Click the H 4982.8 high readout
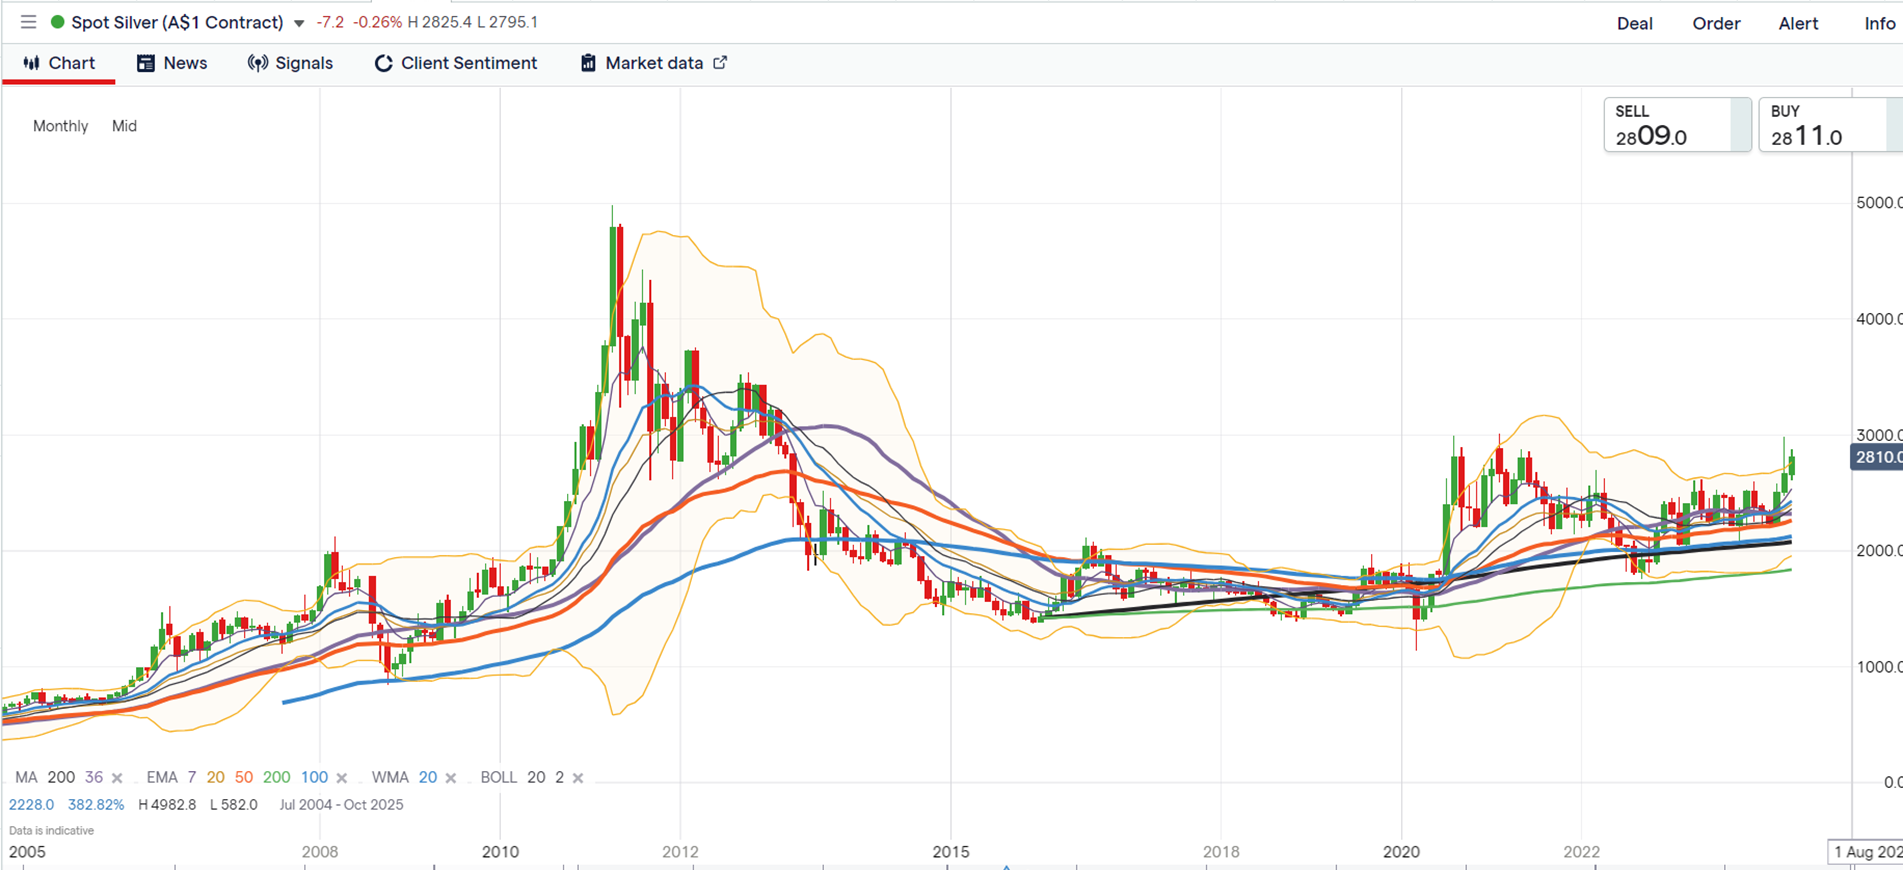This screenshot has height=870, width=1903. coord(167,804)
